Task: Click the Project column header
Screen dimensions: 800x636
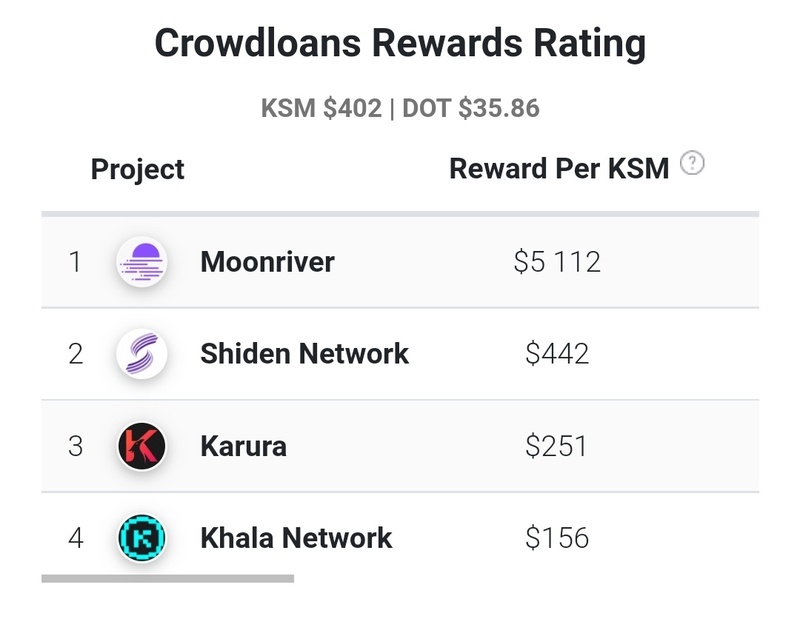Action: 138,169
